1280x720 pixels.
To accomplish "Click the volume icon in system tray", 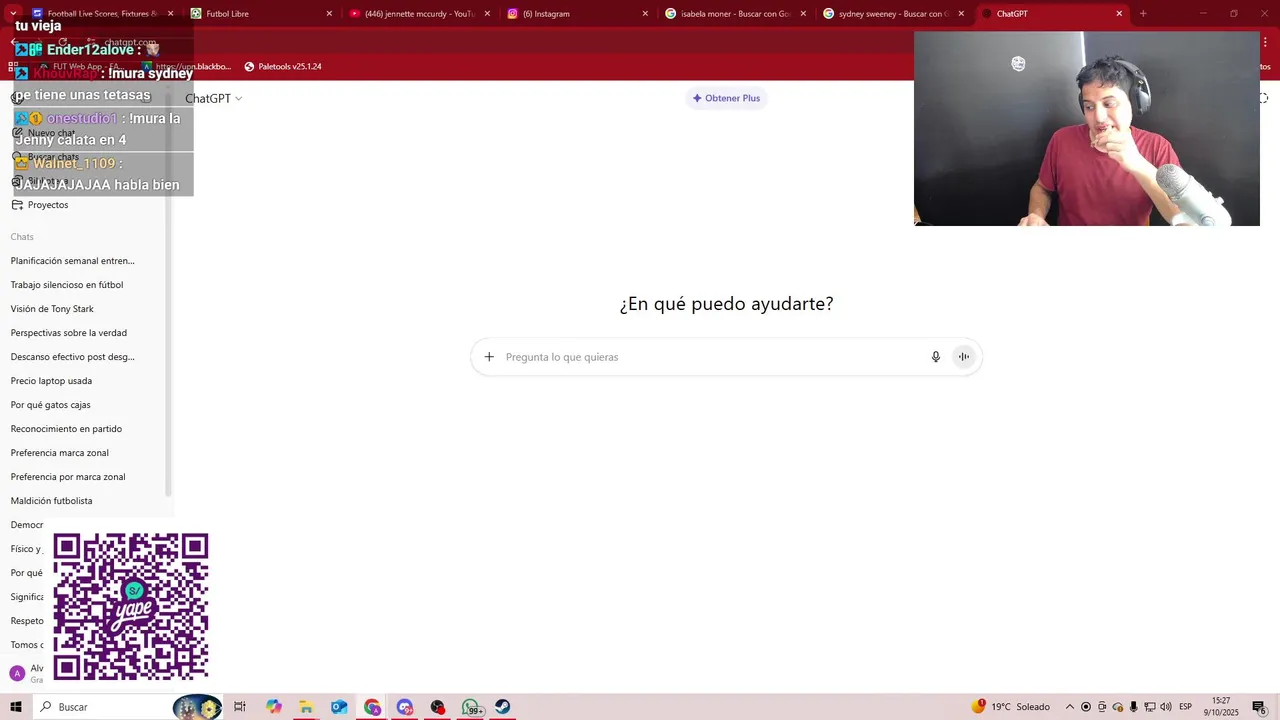I will 1166,707.
